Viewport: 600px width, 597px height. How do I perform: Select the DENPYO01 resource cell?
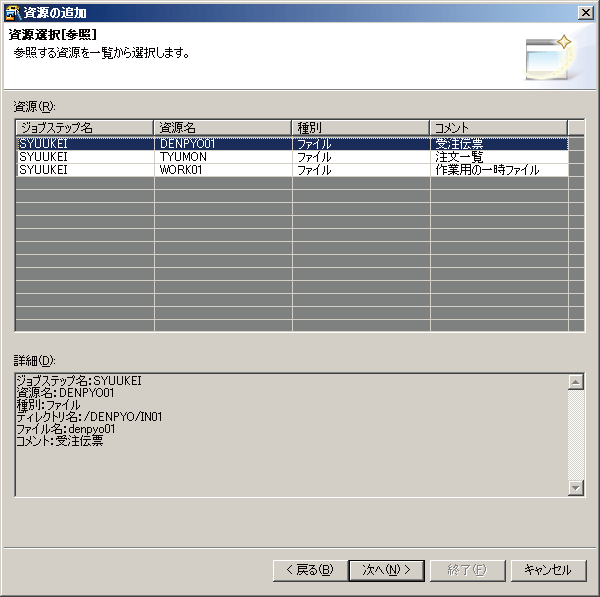(223, 144)
